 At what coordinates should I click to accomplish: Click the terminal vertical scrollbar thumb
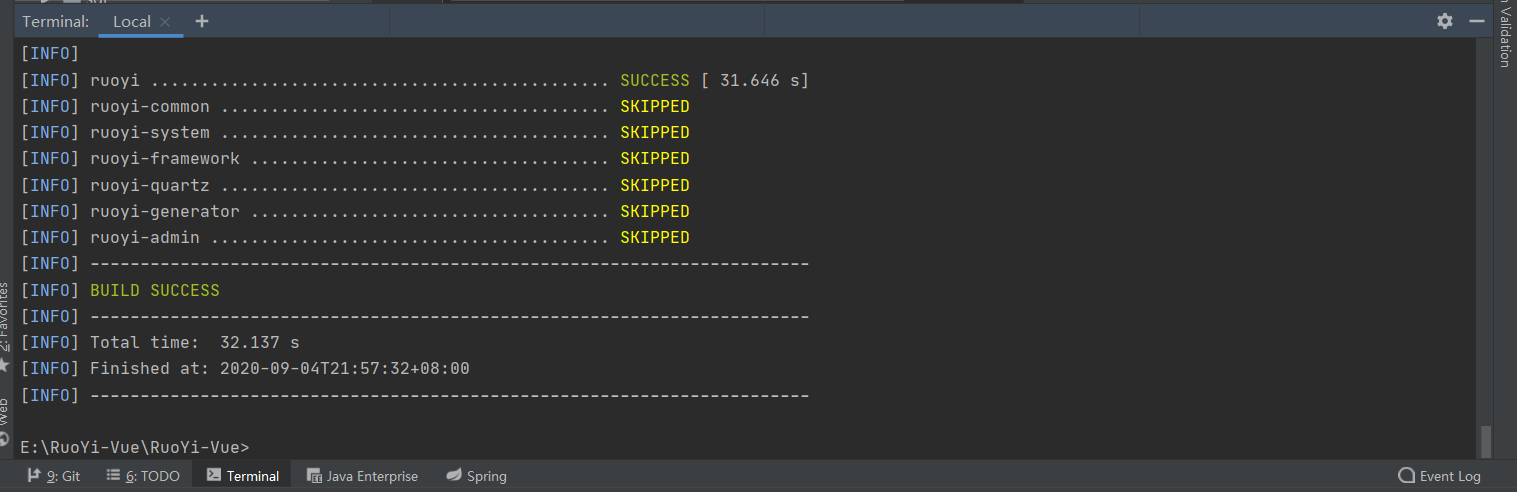1485,439
